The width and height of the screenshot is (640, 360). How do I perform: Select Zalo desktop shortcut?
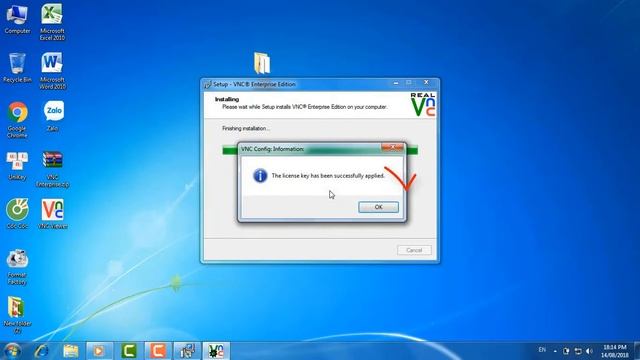click(x=53, y=116)
